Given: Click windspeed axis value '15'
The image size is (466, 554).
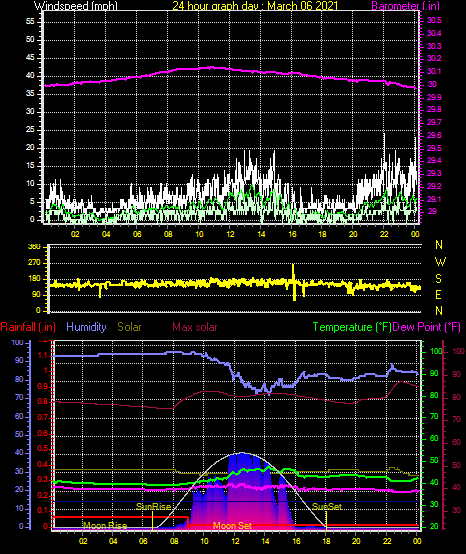Looking at the screenshot, I should (30, 166).
